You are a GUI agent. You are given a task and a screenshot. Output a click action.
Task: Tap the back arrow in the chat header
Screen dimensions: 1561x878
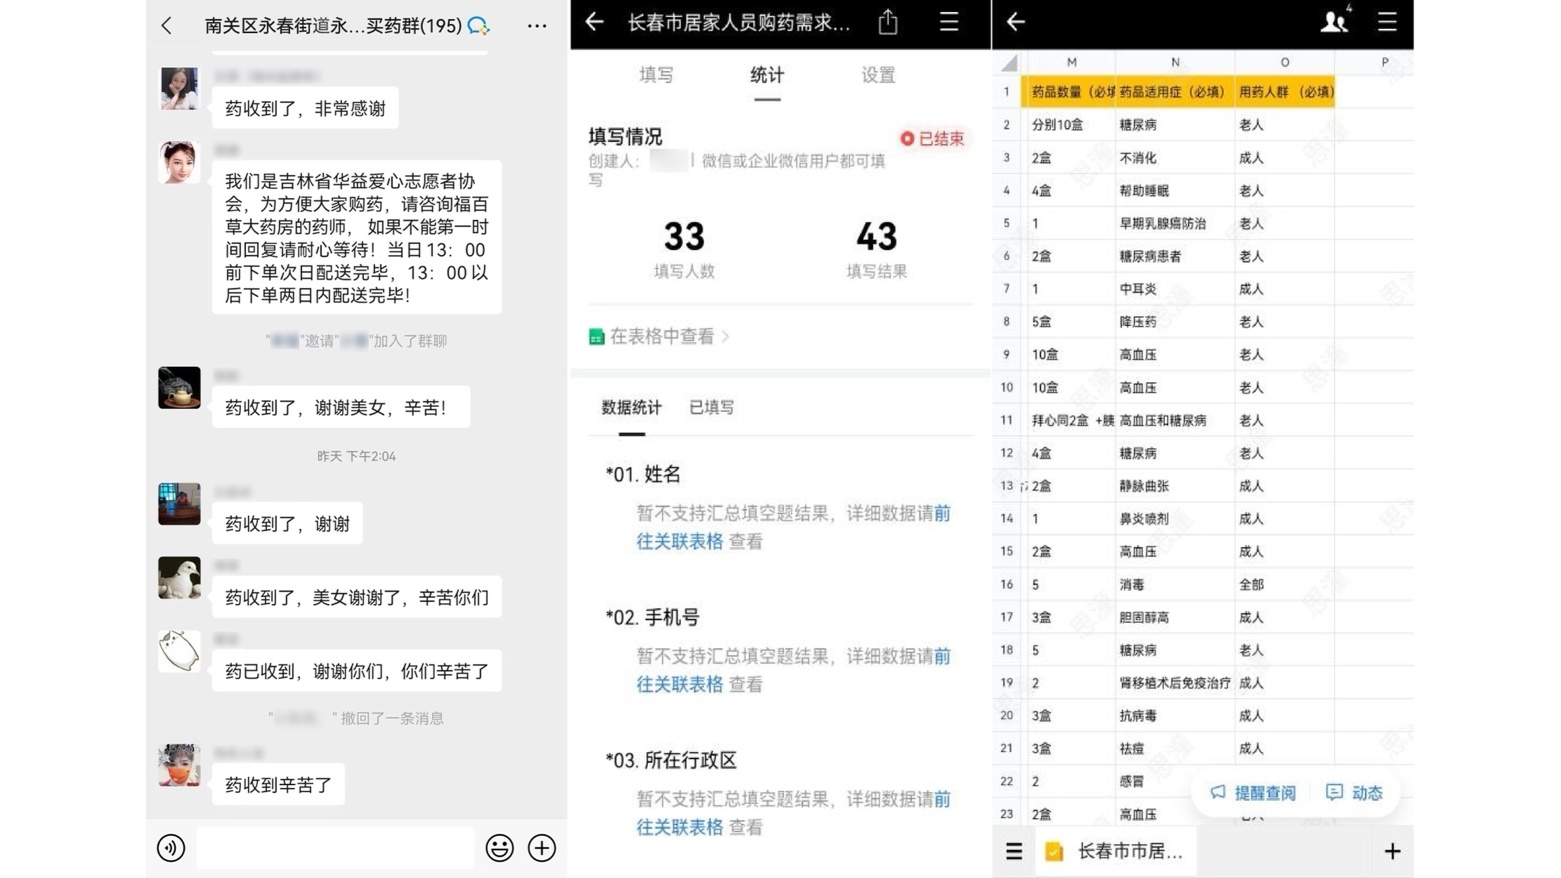coord(167,26)
